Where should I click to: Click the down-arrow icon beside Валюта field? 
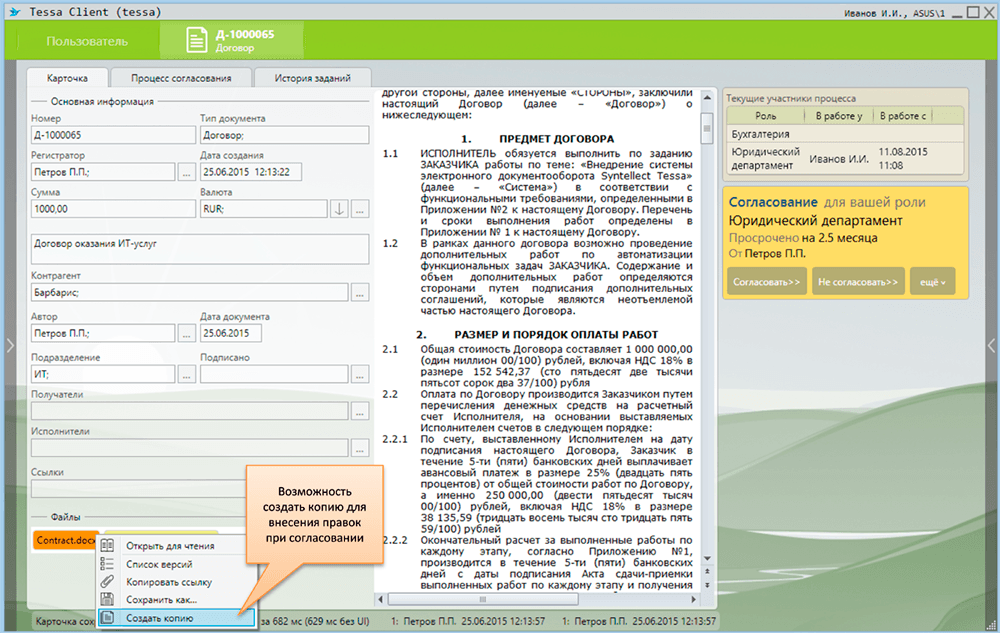click(x=339, y=208)
